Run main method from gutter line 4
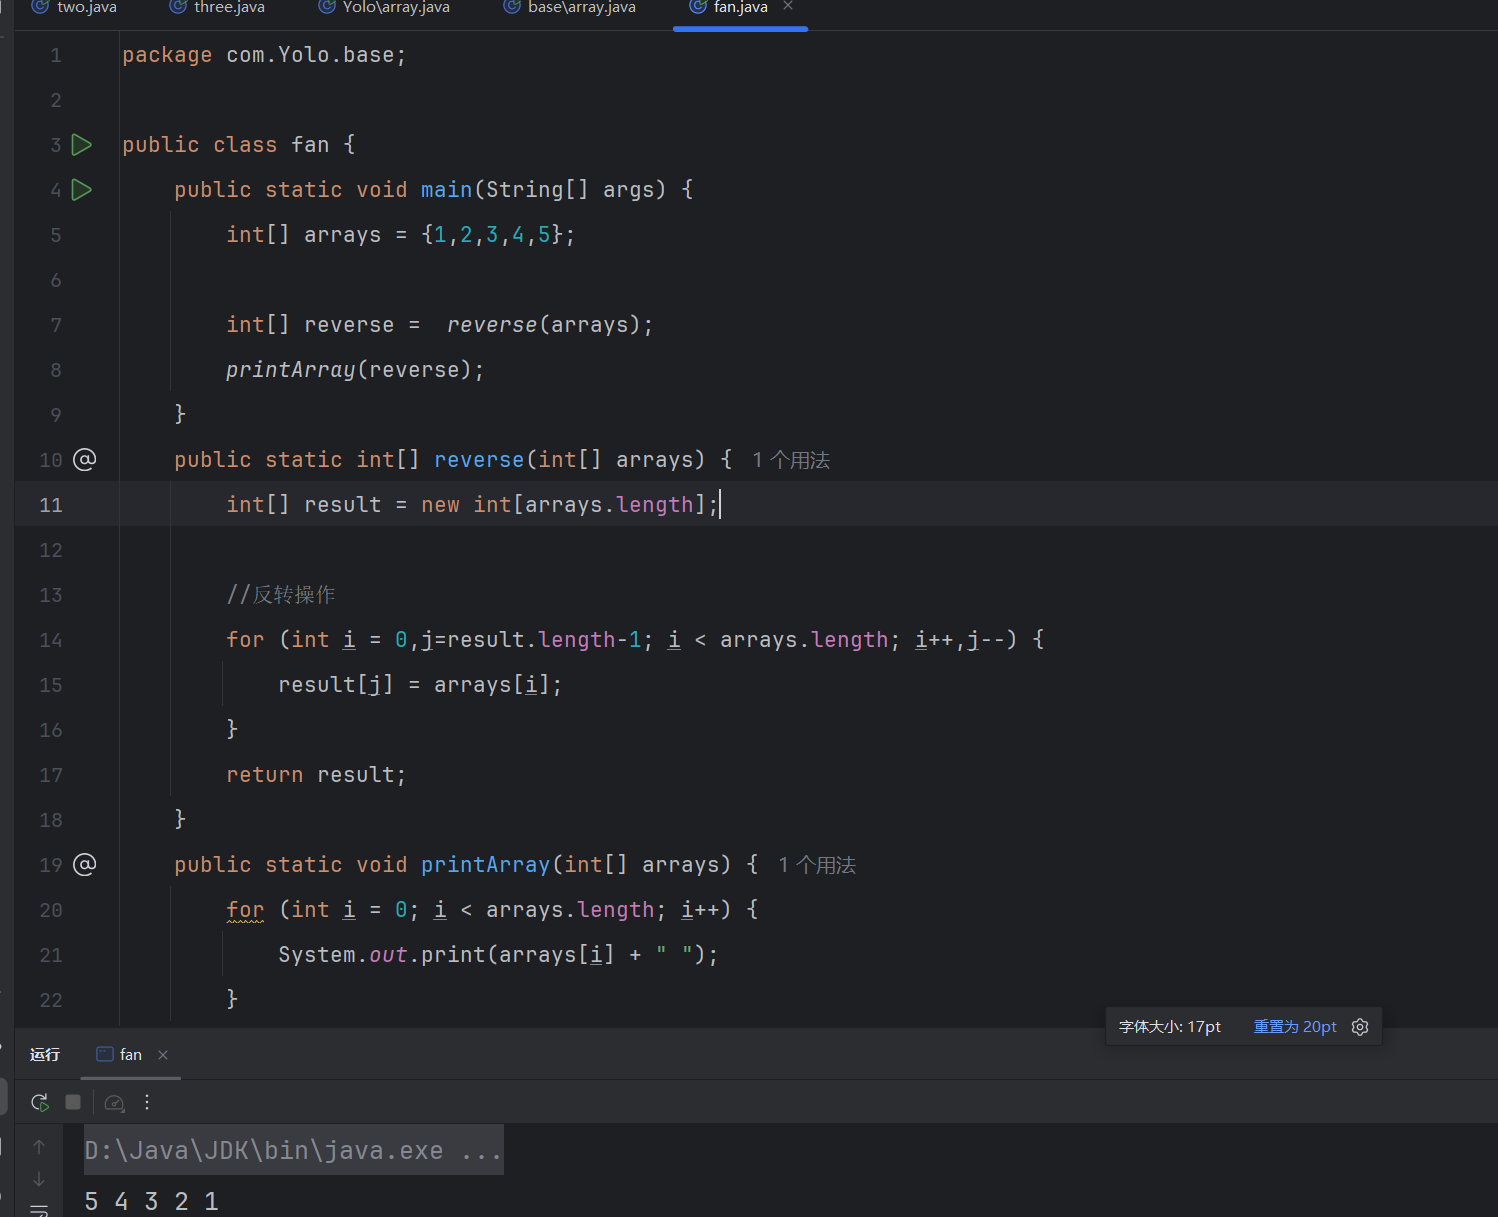The image size is (1498, 1217). (82, 190)
